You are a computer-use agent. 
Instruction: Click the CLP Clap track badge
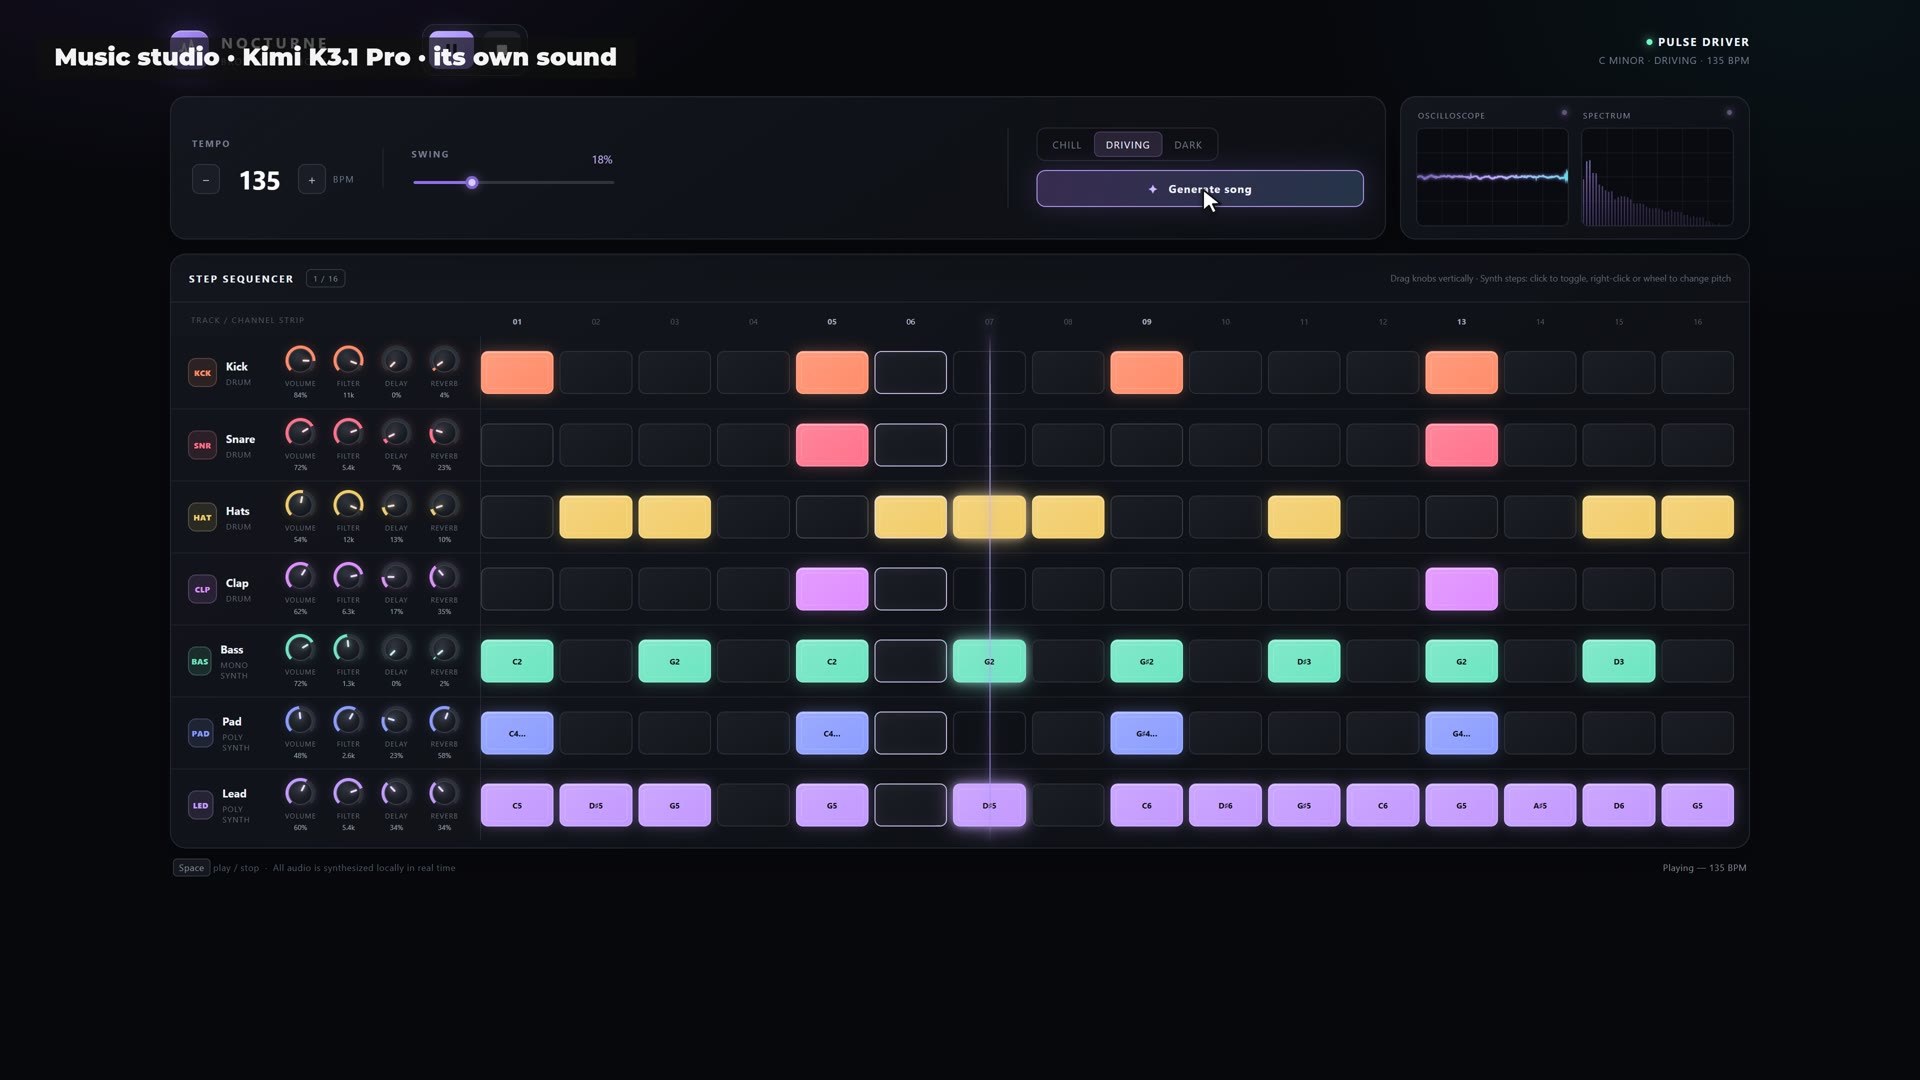[202, 589]
